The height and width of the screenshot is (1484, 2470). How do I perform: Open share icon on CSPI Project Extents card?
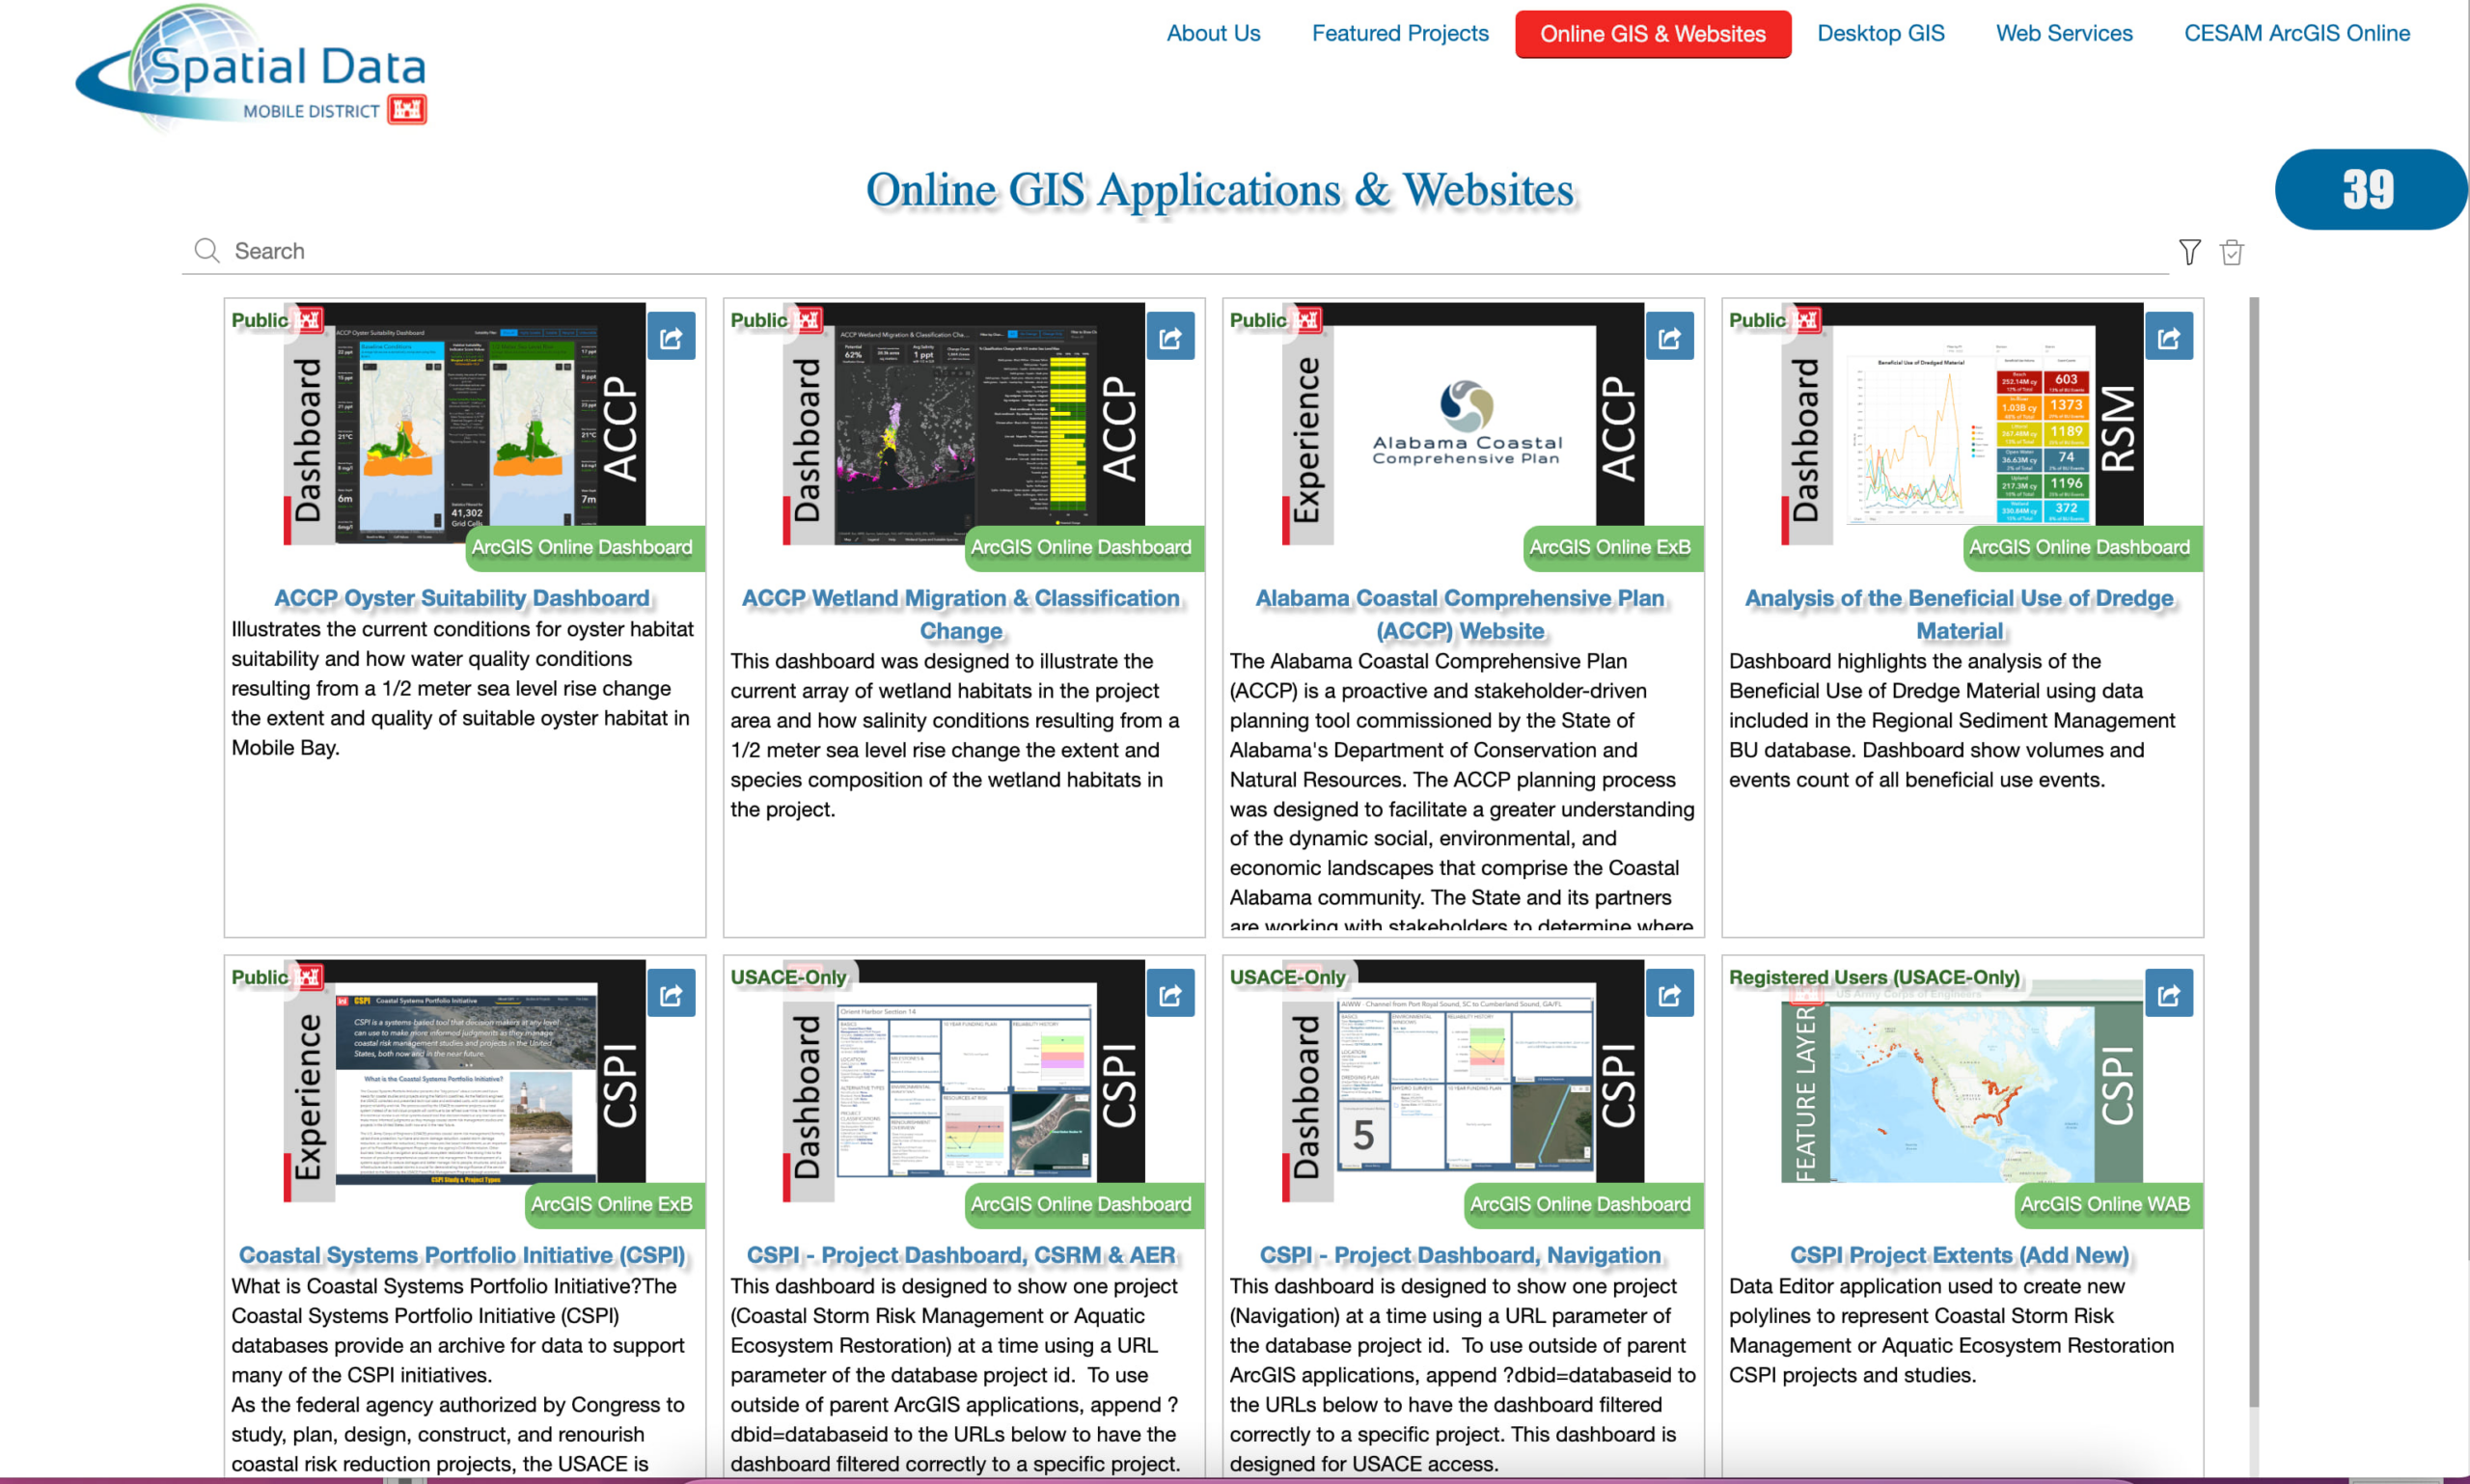coord(2168,994)
